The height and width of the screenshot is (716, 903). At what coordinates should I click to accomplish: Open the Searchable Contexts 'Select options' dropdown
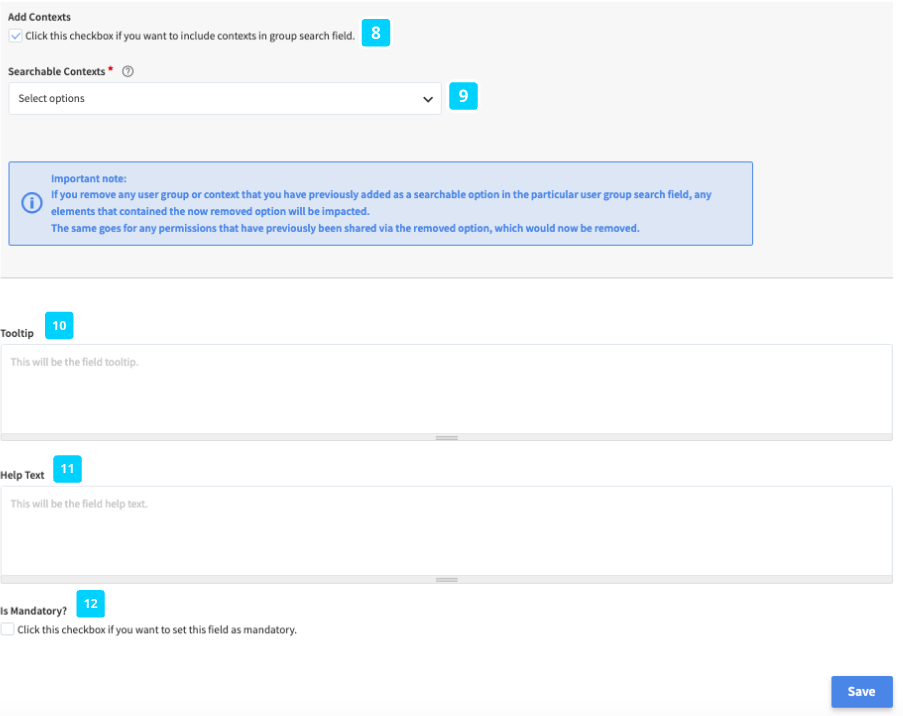click(224, 99)
